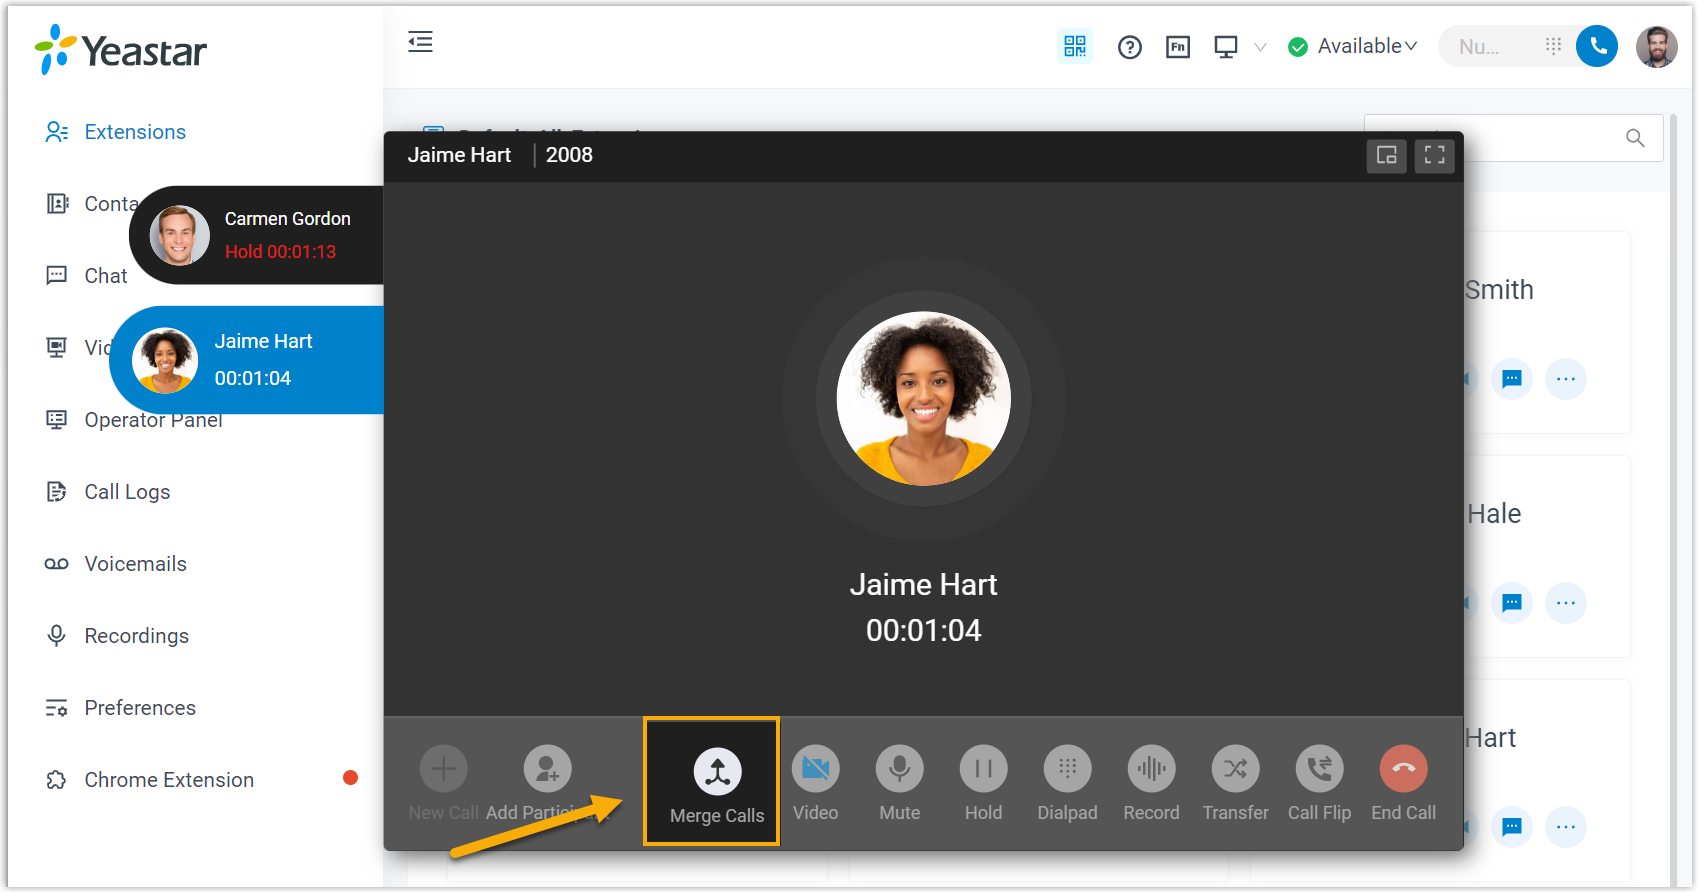Click the blue call phone button
This screenshot has height=893, width=1698.
coord(1597,46)
